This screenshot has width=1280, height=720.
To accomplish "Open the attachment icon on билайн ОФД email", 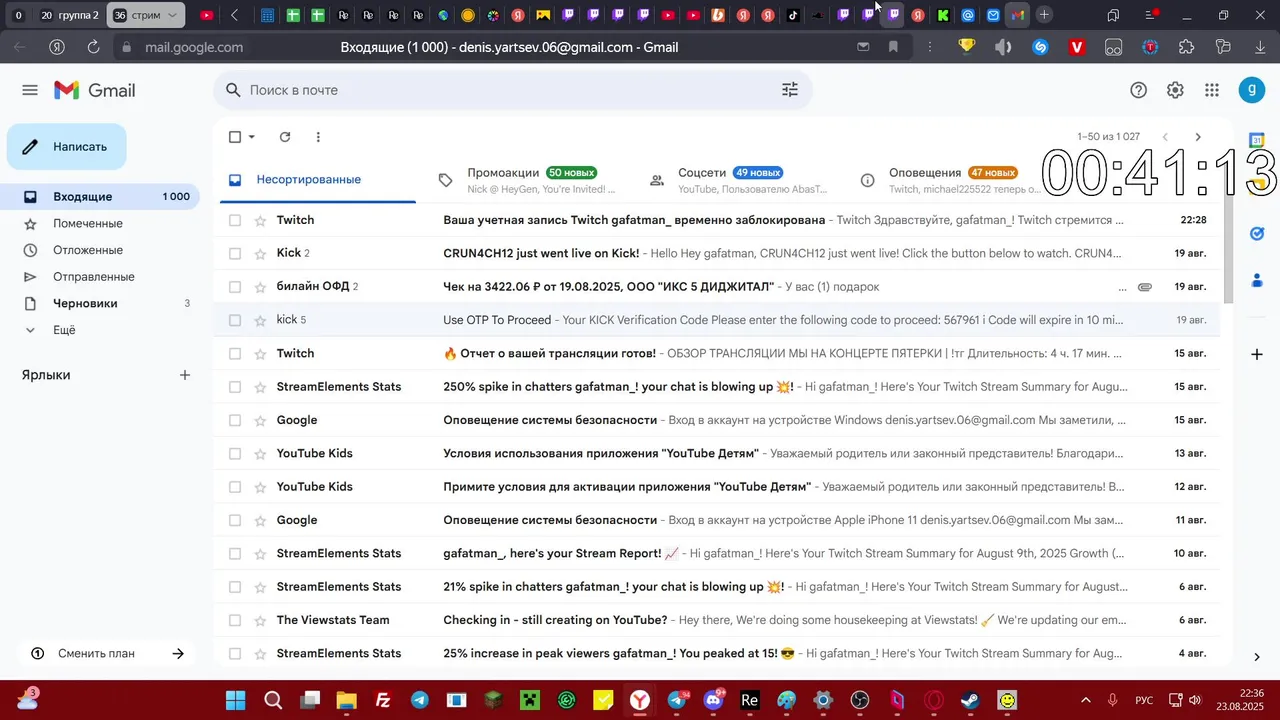I will click(1145, 287).
